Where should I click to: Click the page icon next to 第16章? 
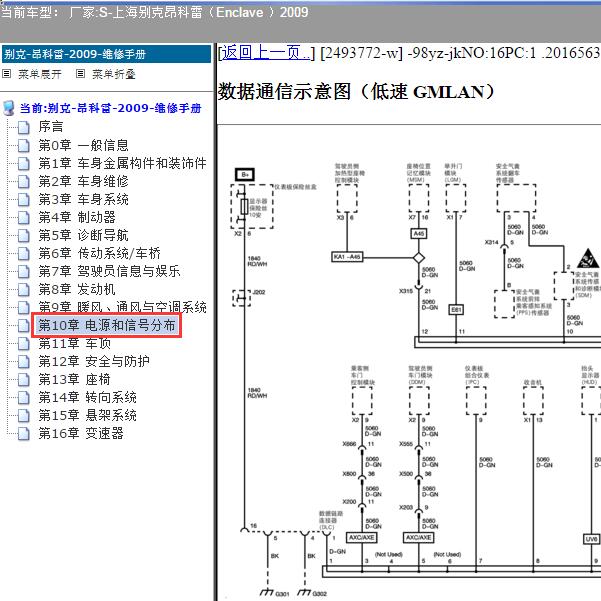(24, 434)
